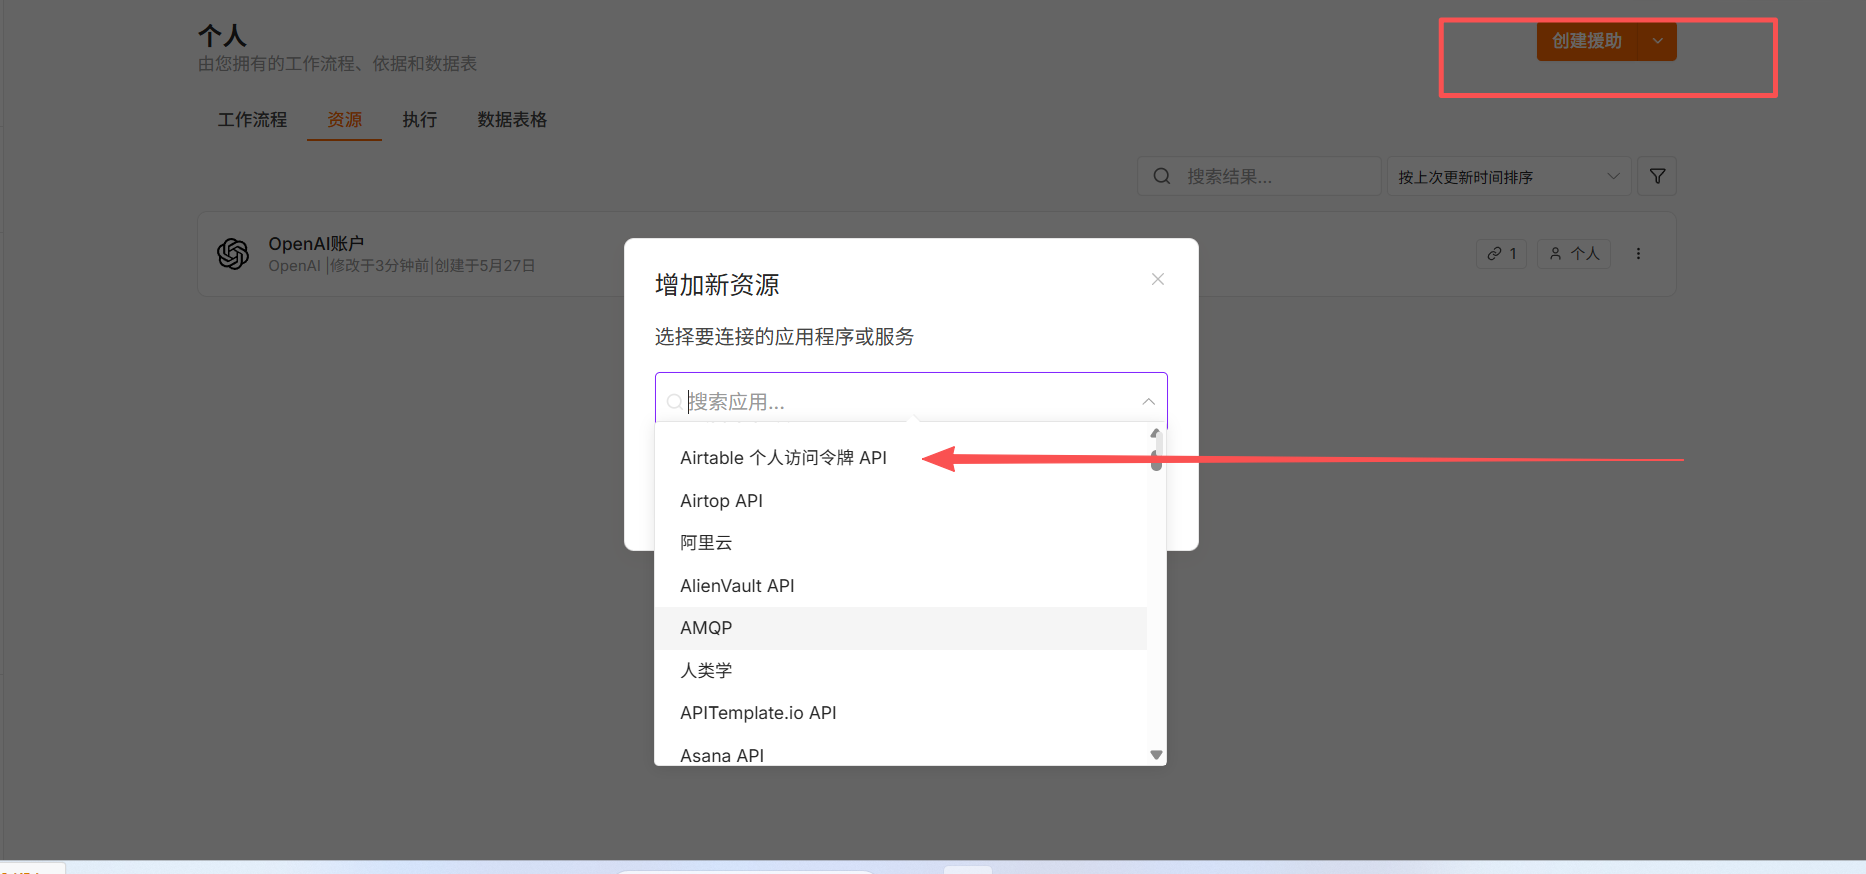Switch to the 工作流程 tab
Viewport: 1866px width, 874px height.
[x=252, y=120]
